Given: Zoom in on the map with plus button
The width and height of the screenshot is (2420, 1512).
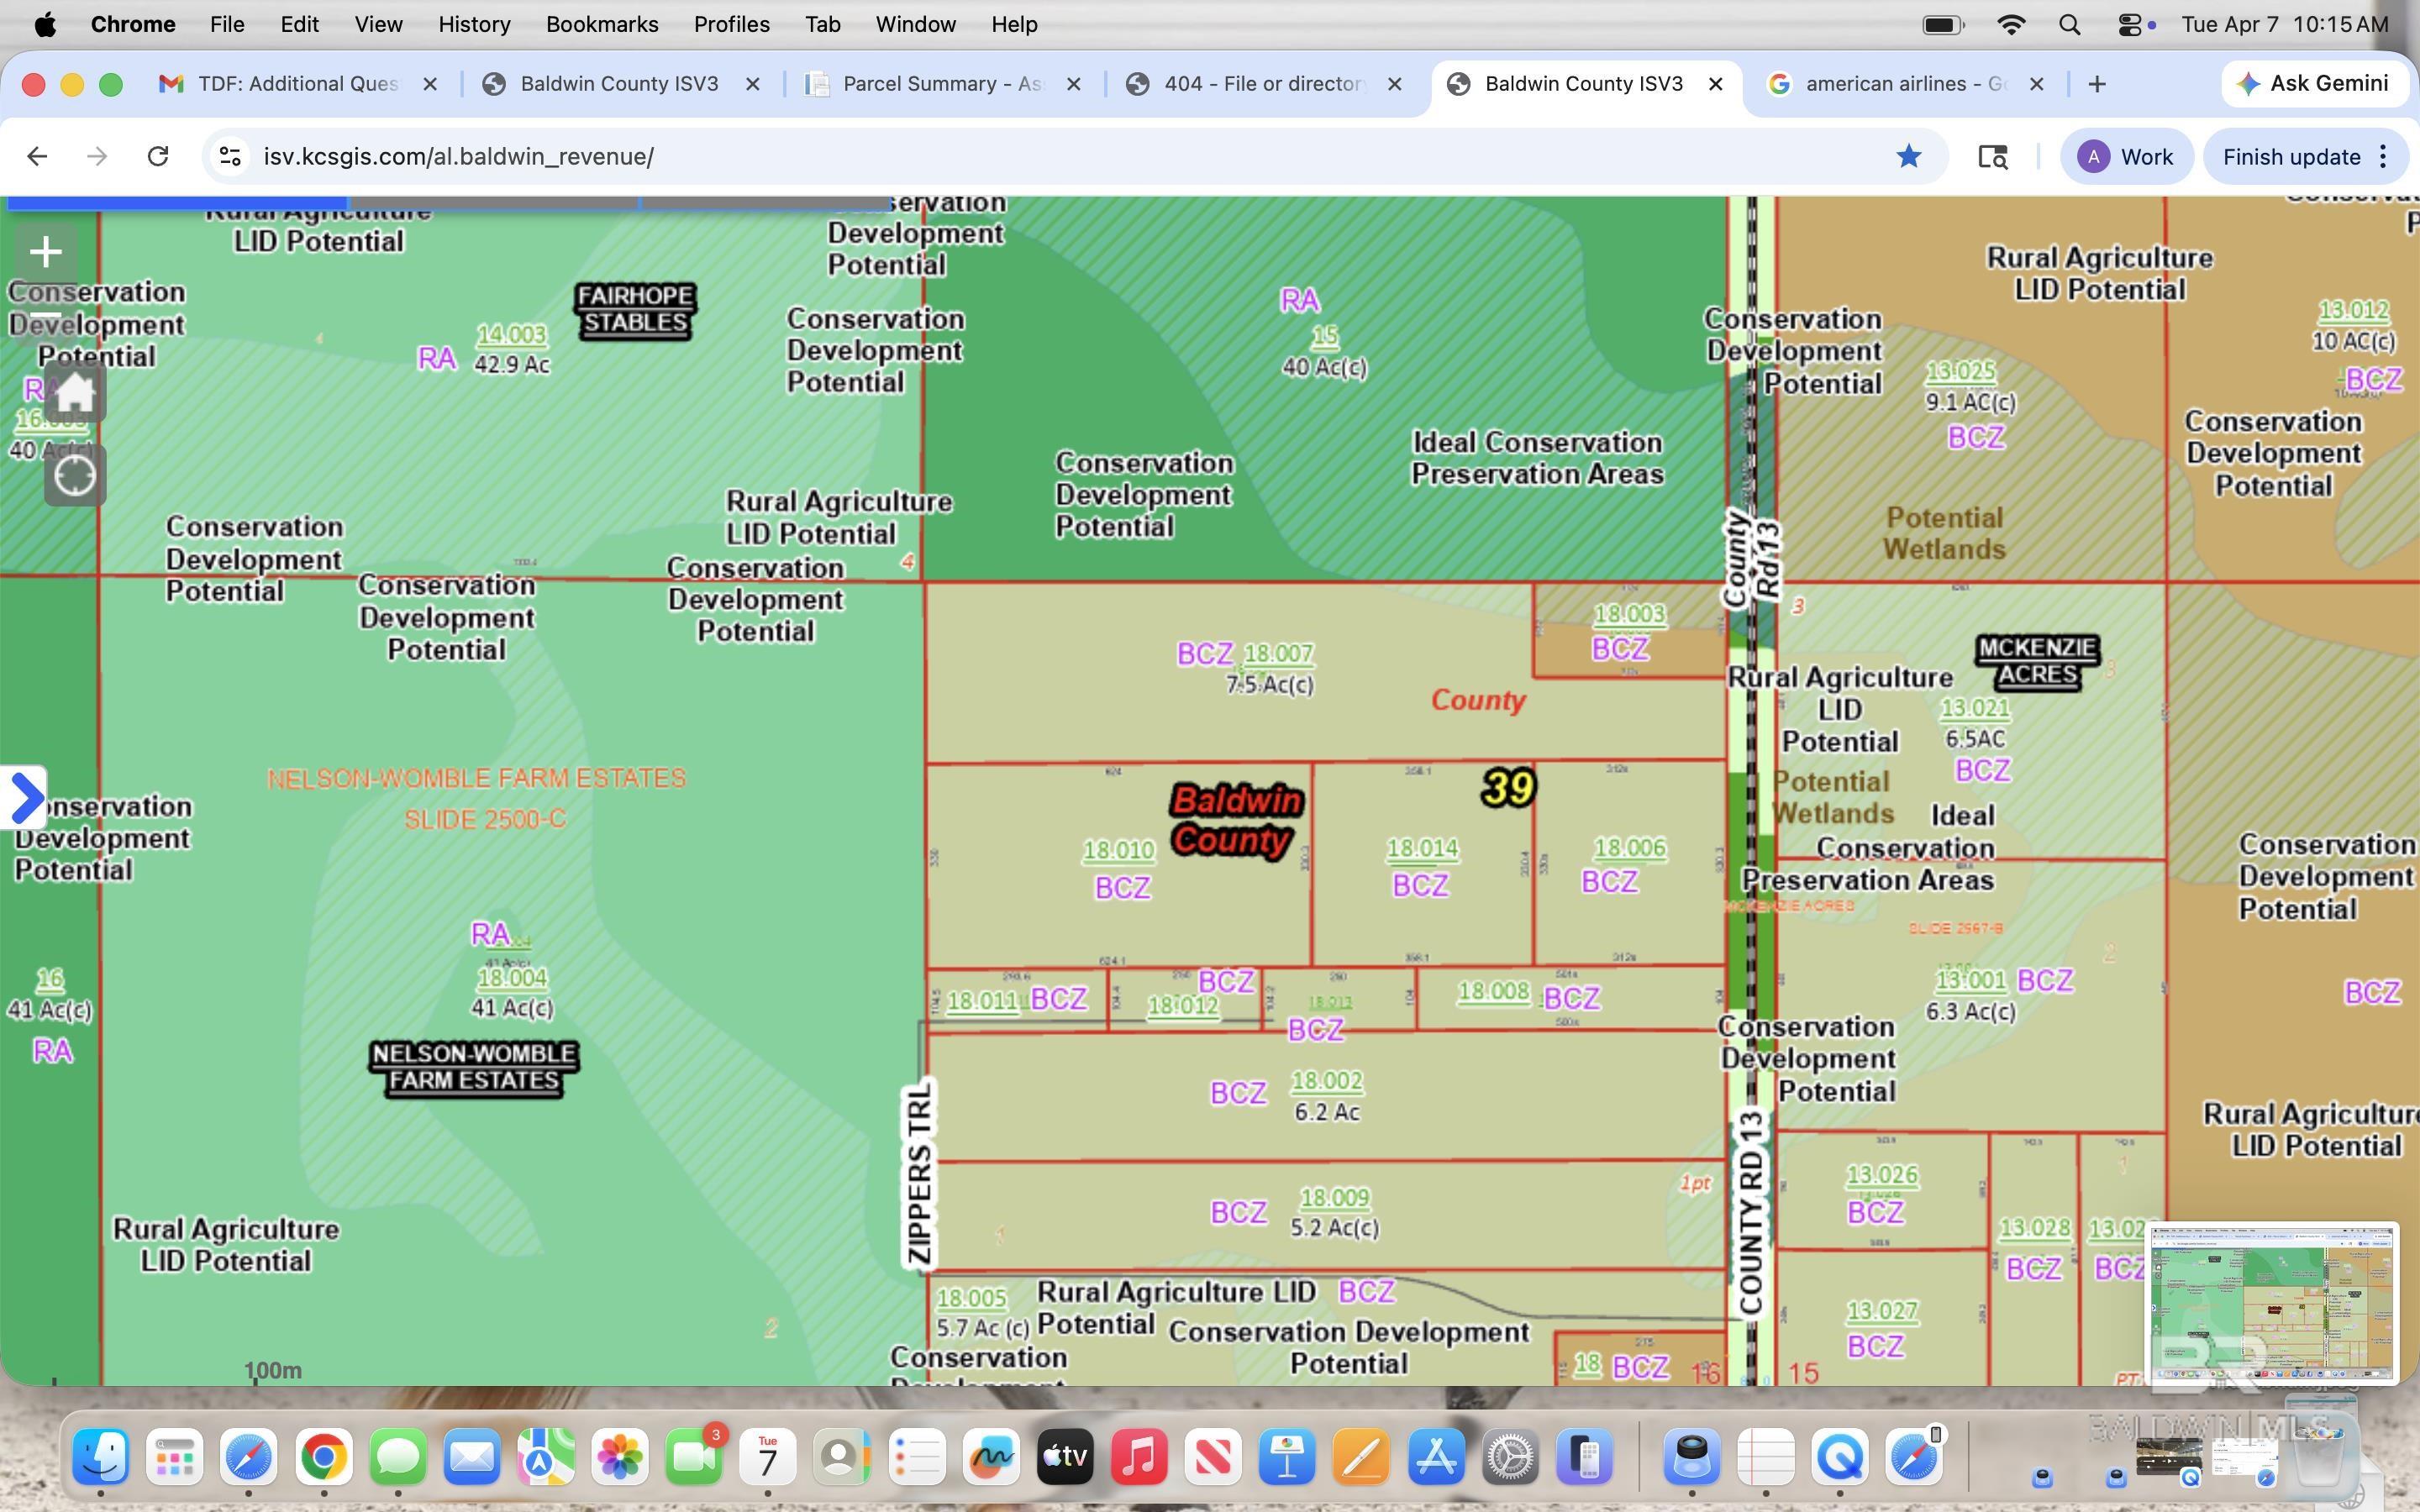Looking at the screenshot, I should point(46,252).
